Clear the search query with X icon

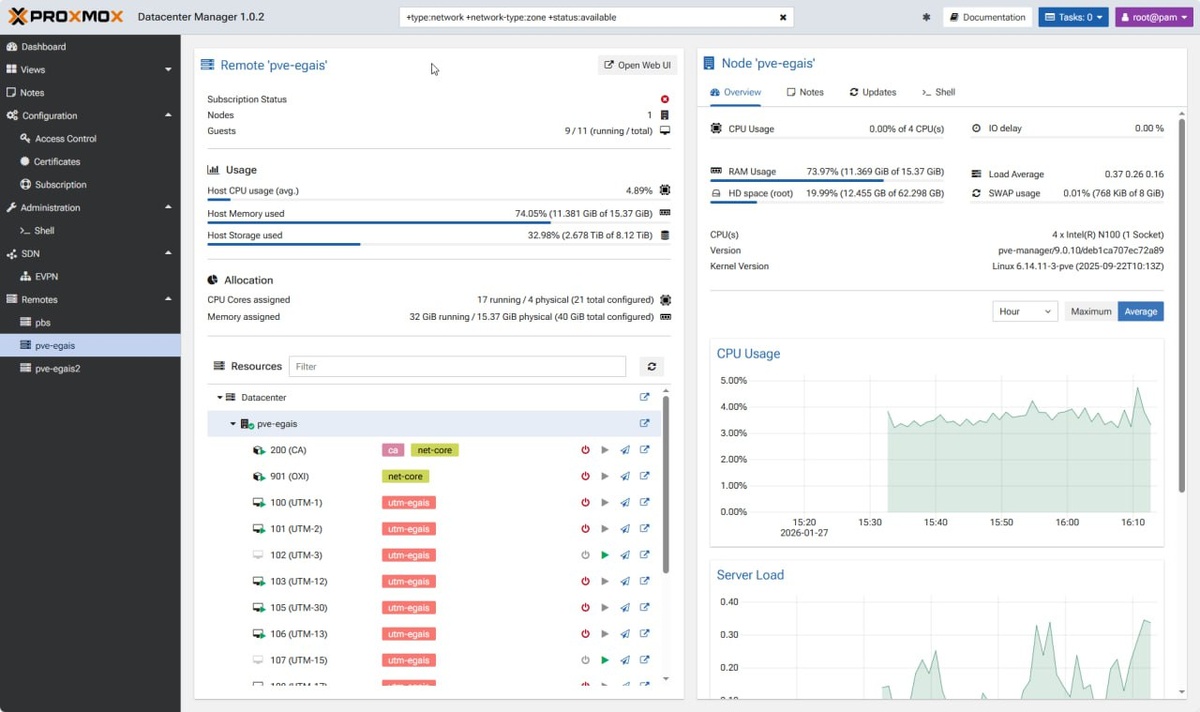point(783,17)
